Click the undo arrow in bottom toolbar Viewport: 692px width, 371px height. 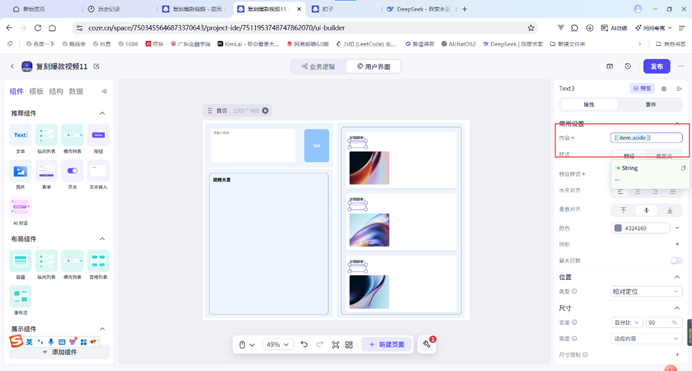[304, 345]
